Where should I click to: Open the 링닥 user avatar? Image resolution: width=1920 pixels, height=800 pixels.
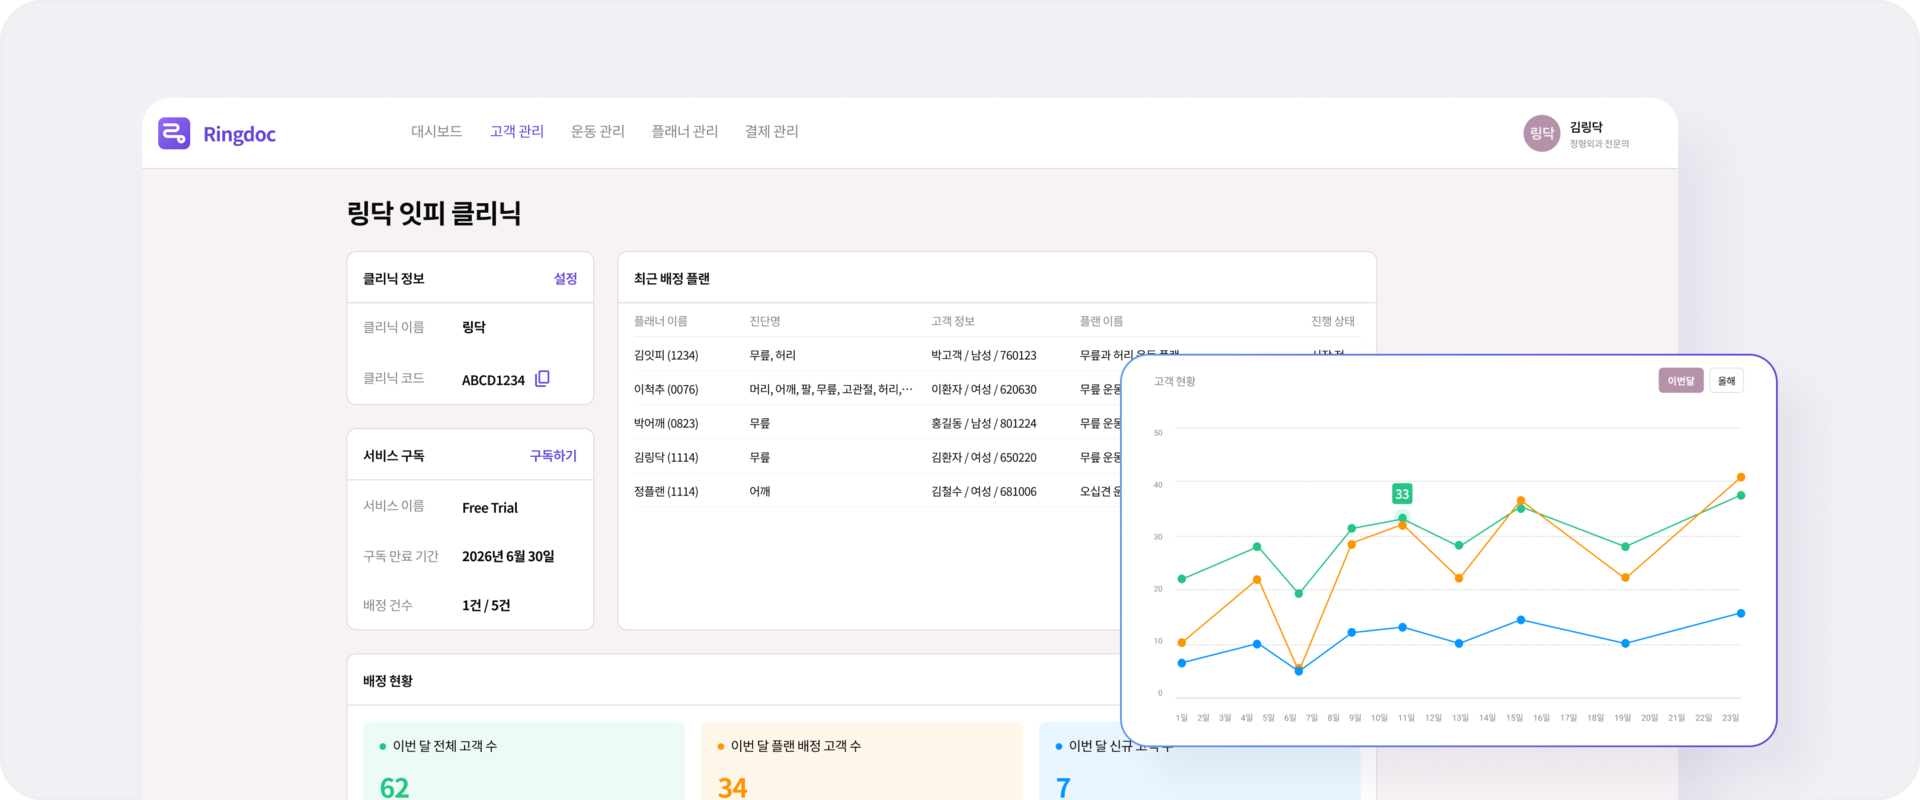pos(1541,133)
